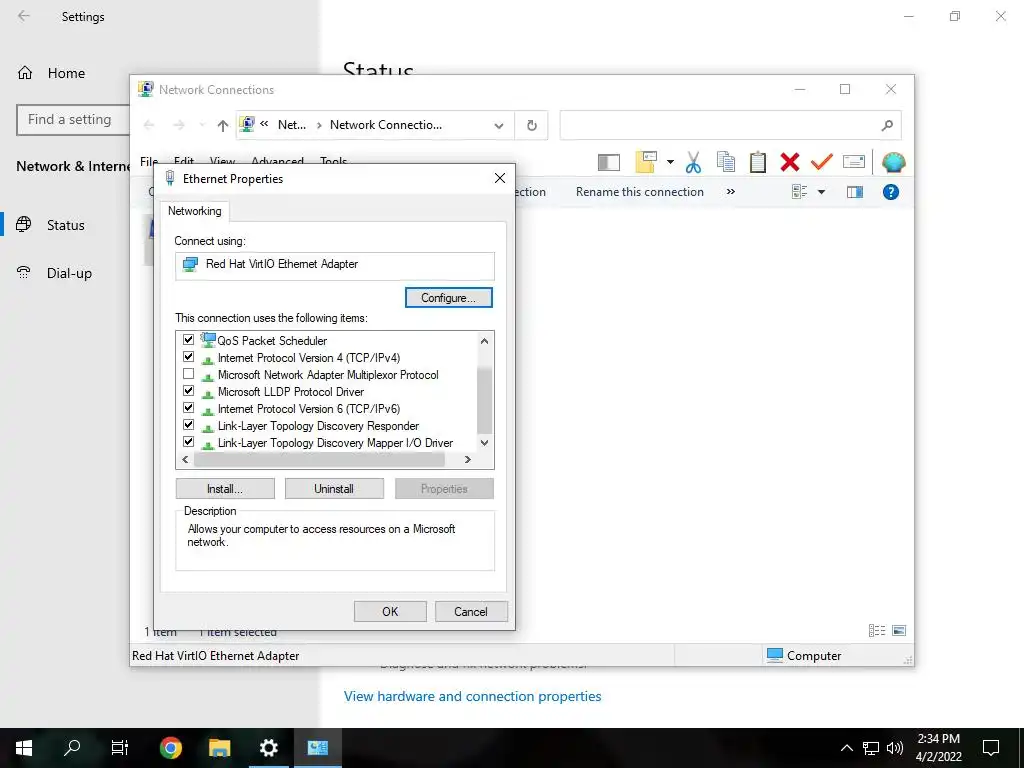Uncheck Internet Protocol Version 6 (TCP/IPv6)
1024x768 pixels.
pos(189,408)
